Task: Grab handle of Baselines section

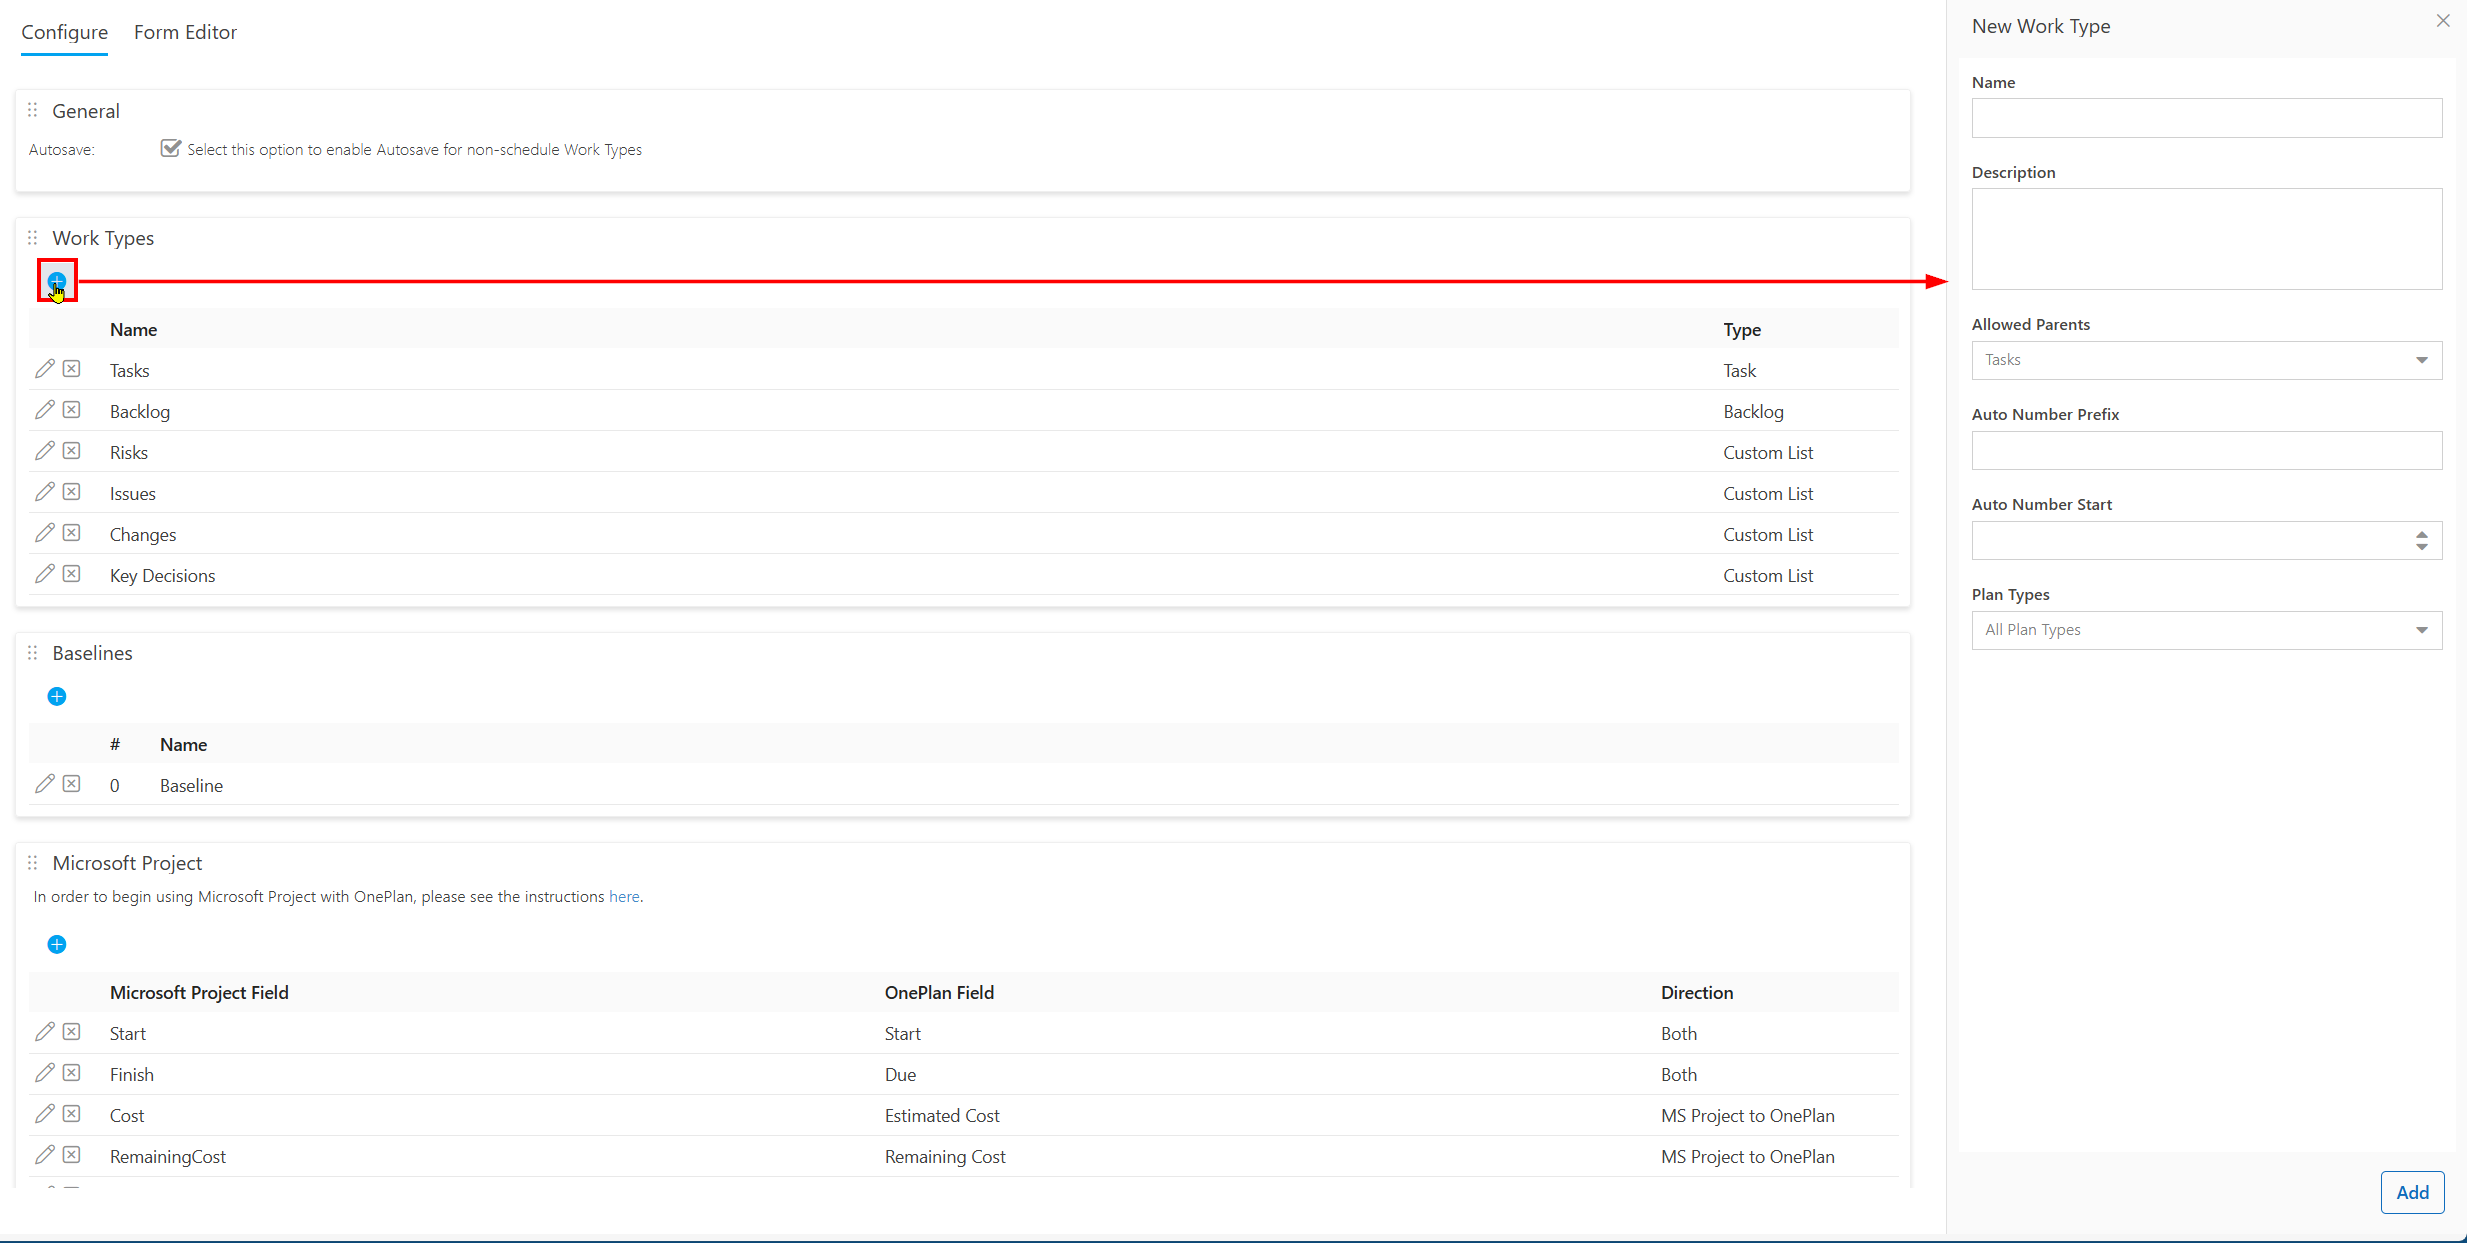Action: (33, 653)
